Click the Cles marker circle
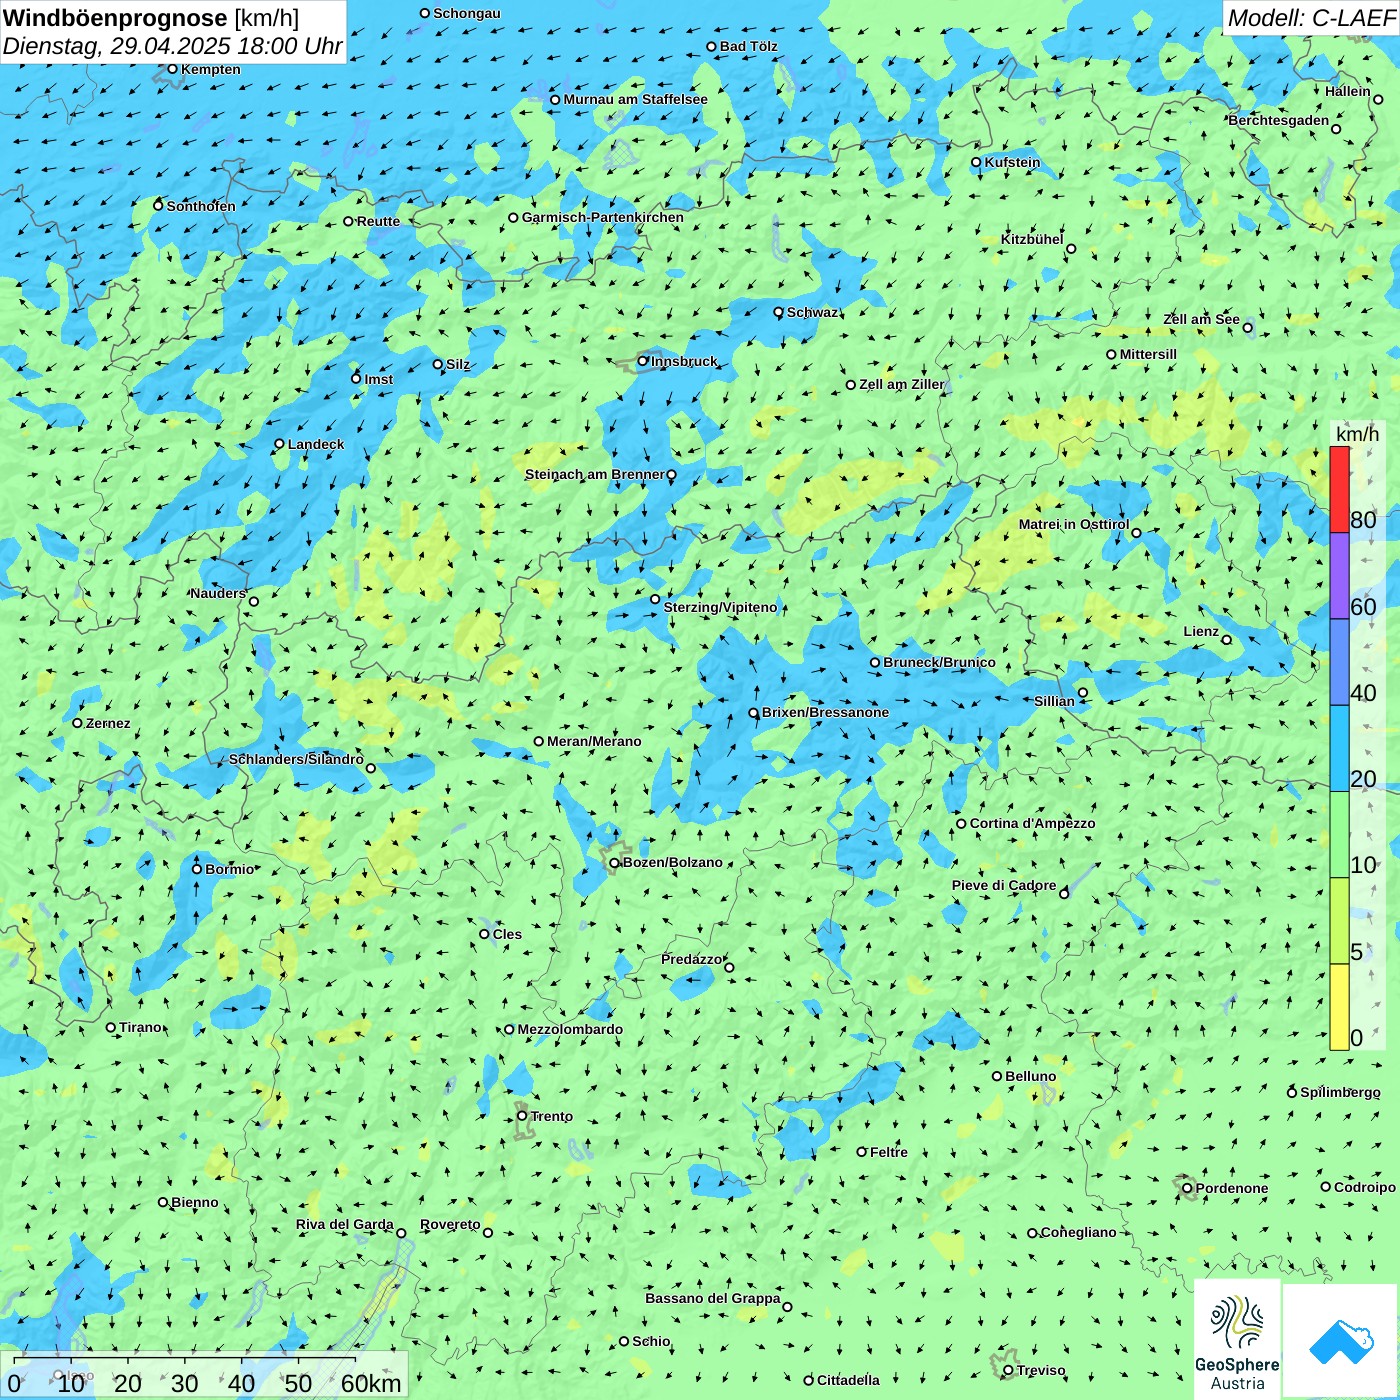This screenshot has width=1400, height=1400. coord(484,934)
